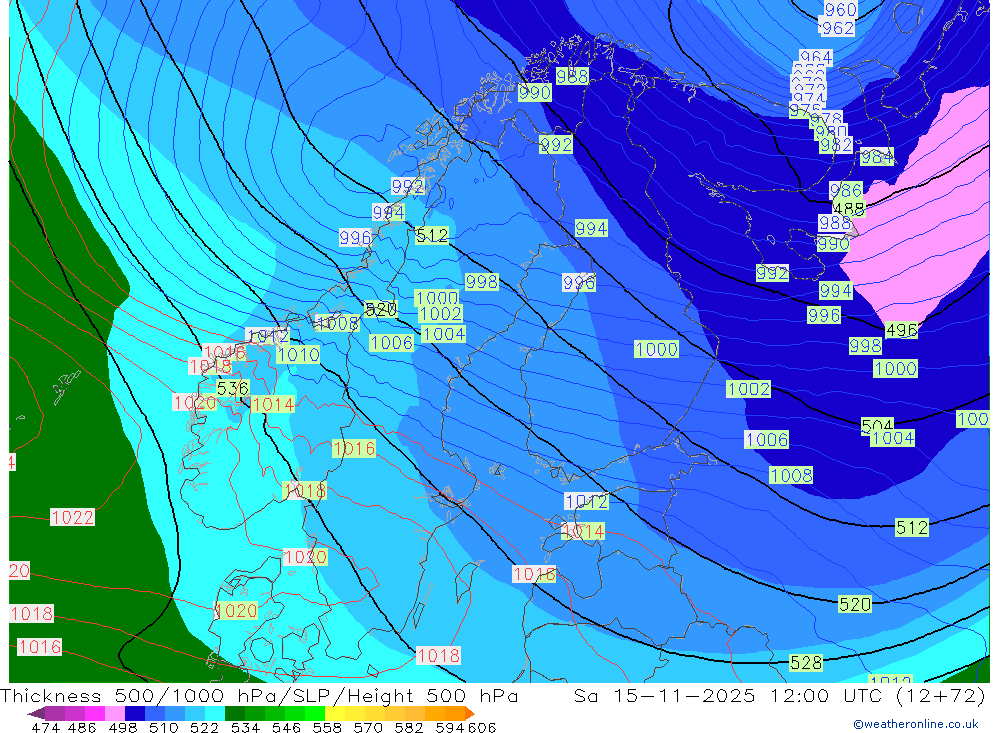
Task: Select the light pink swatch in the legend
Action: click(115, 713)
